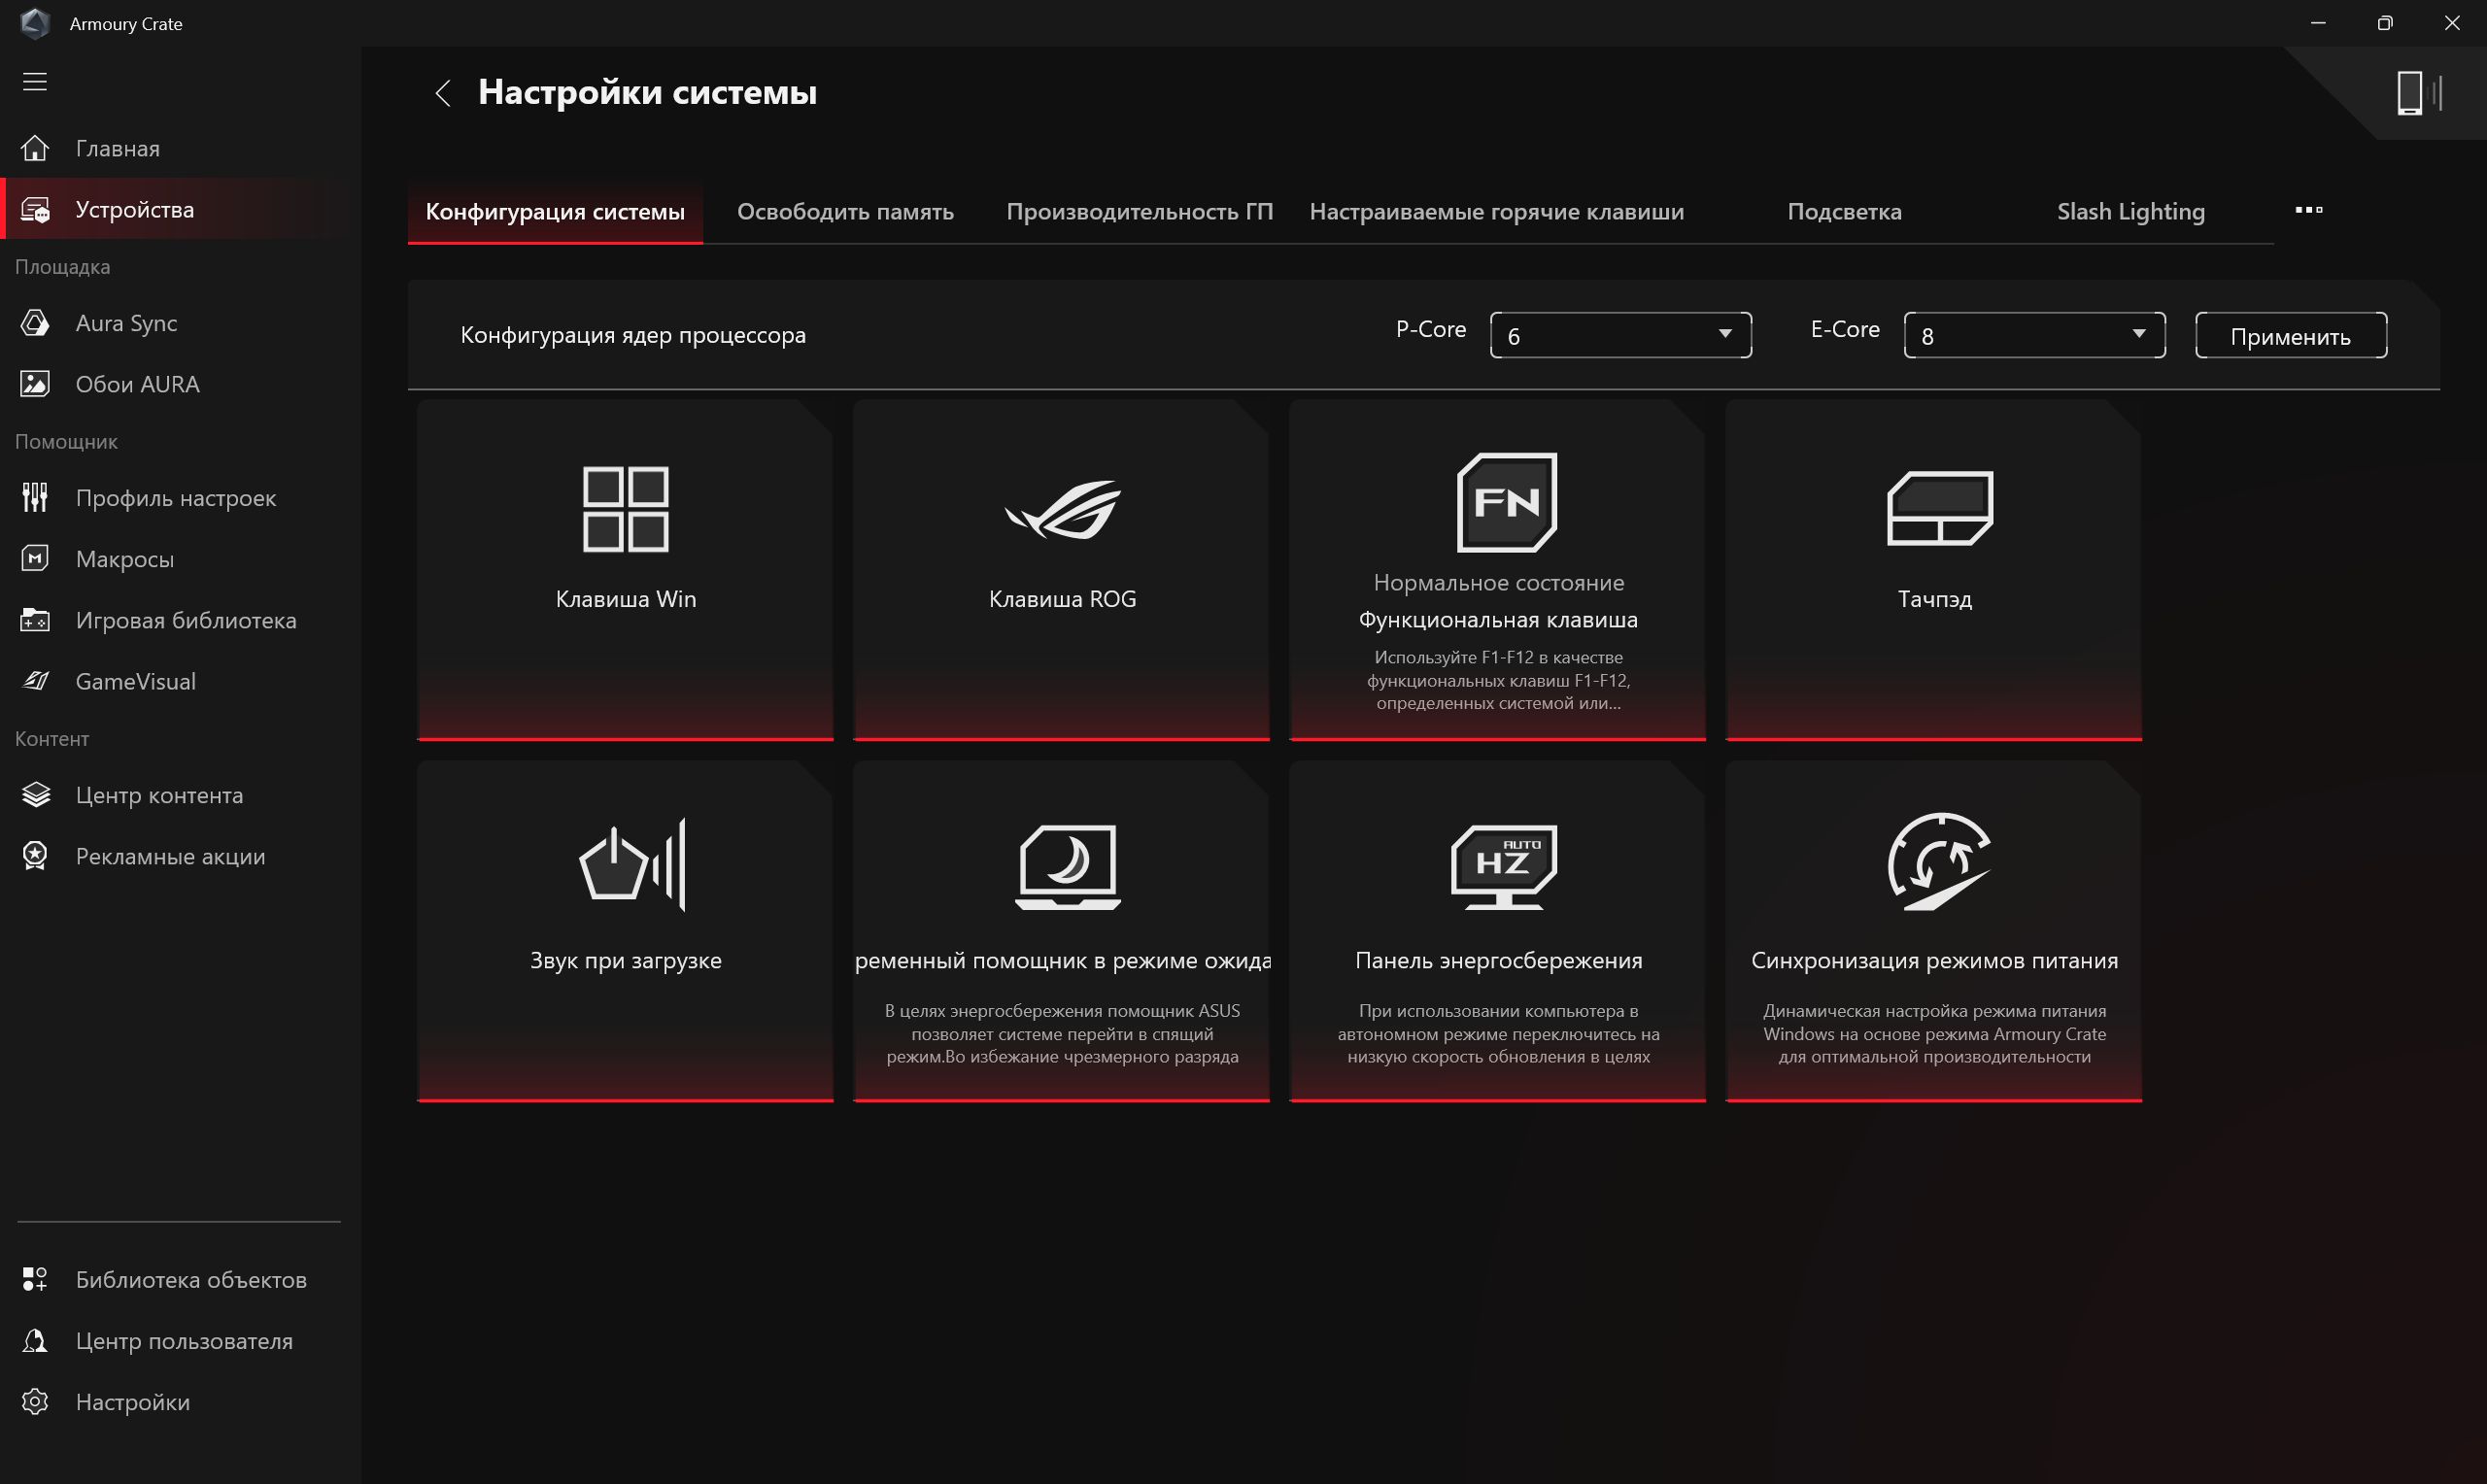Toggle Синхронизация режимов питания tile
Viewport: 2487px width, 1484px height.
[1934, 931]
